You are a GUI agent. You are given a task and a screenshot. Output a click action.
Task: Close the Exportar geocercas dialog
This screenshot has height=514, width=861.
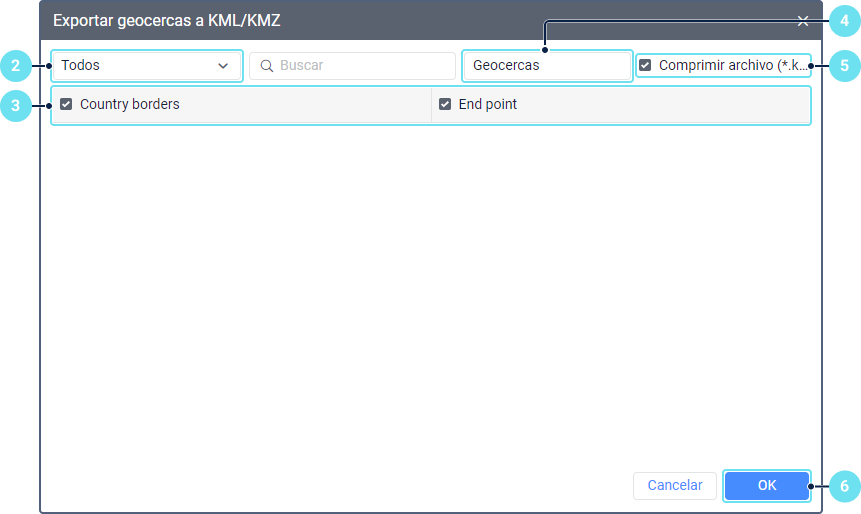(x=803, y=21)
